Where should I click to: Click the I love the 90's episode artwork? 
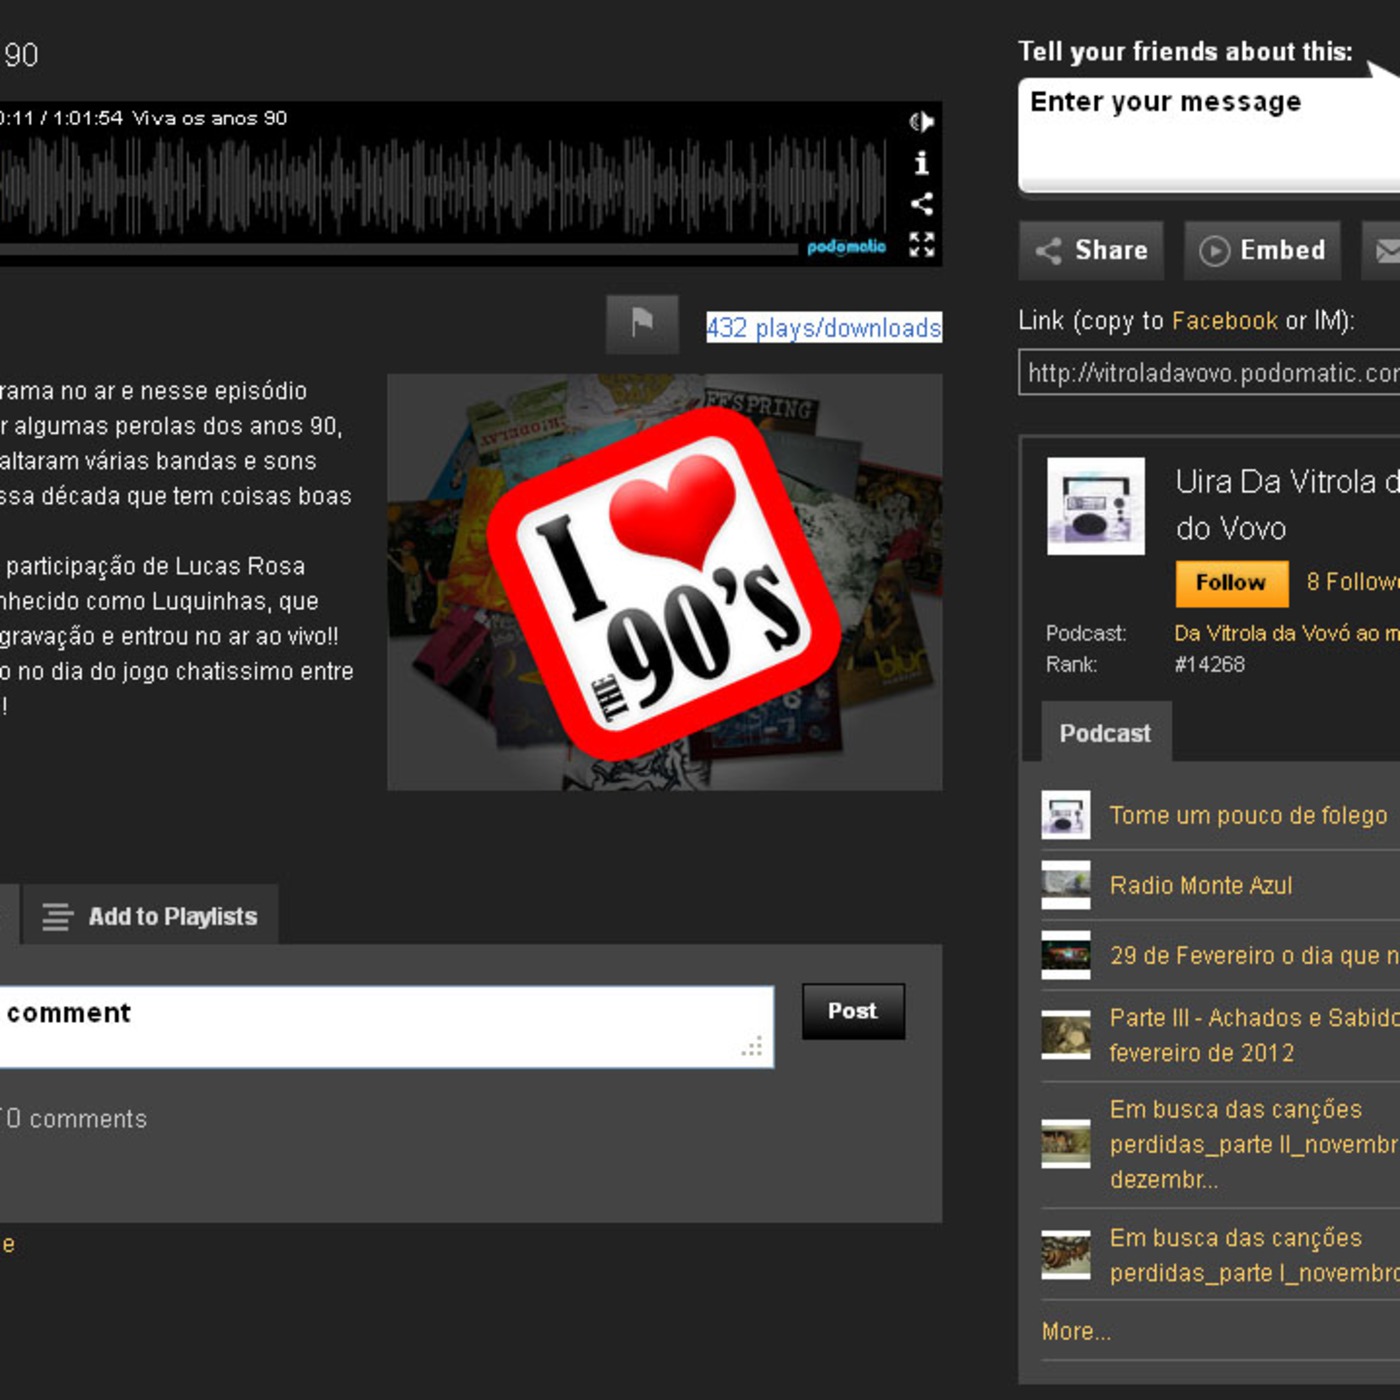664,582
